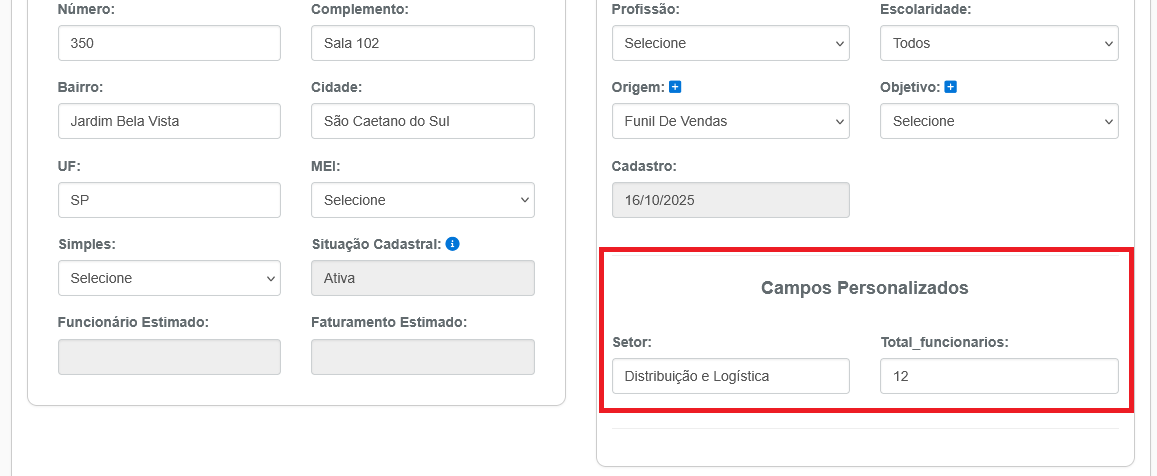The image size is (1157, 476).
Task: Click the plus icon next to Objetivo
Action: click(950, 87)
